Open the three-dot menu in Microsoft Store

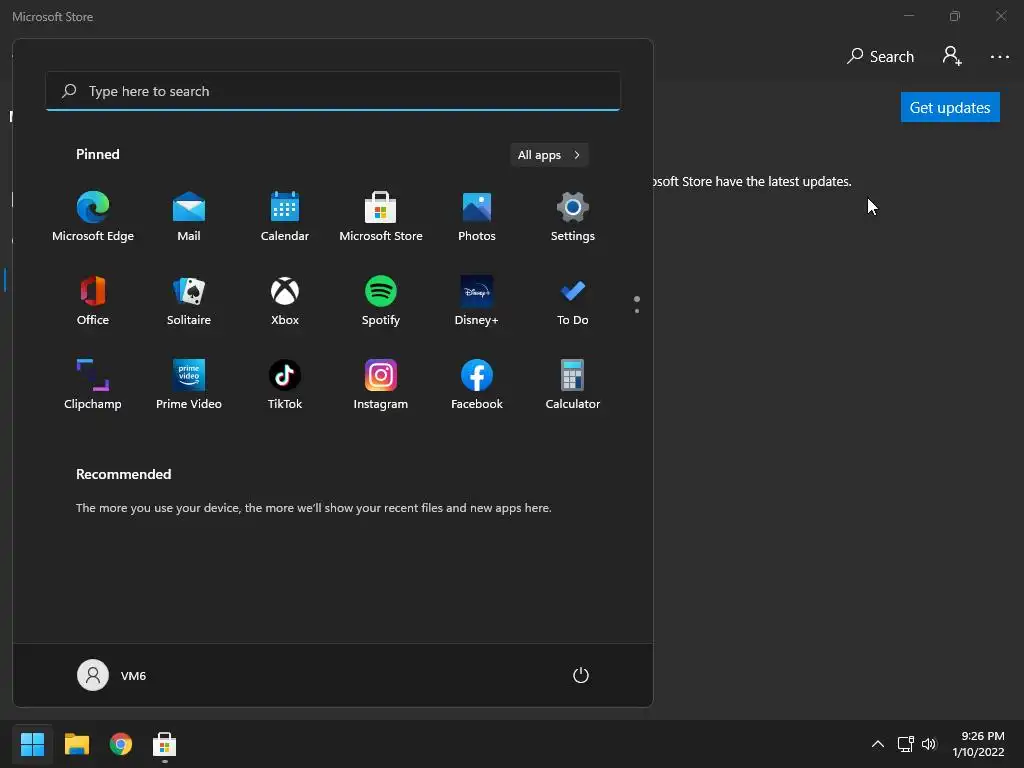(x=999, y=57)
